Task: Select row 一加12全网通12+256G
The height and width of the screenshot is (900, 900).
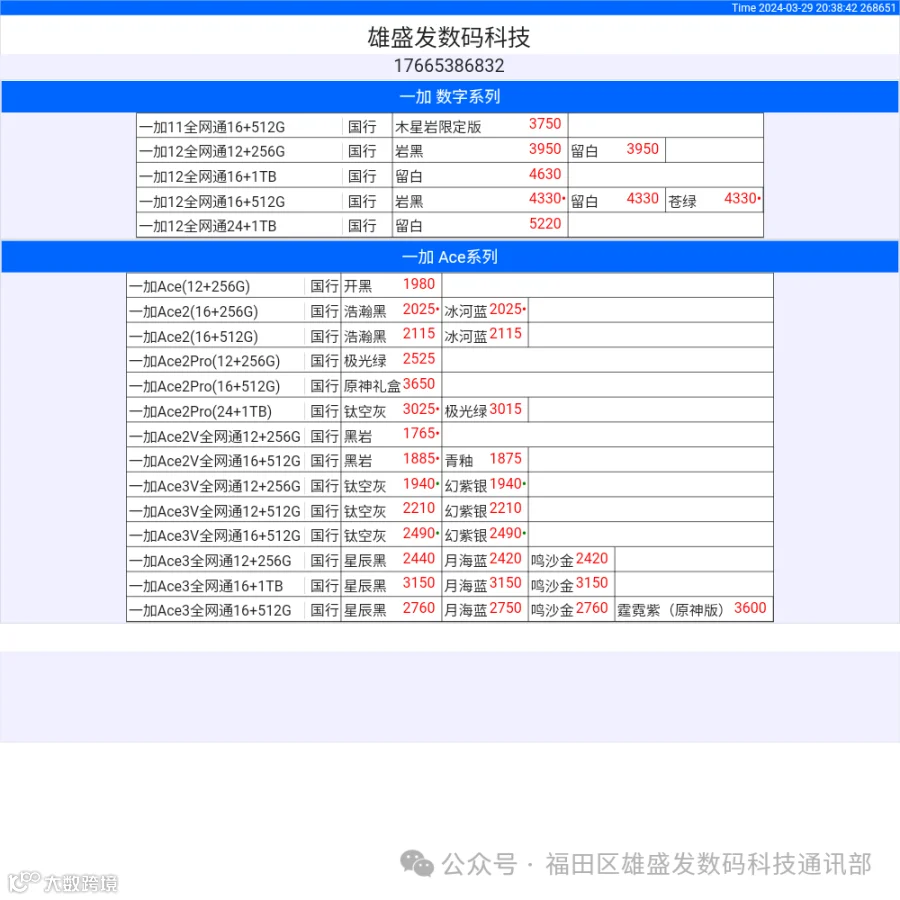Action: point(450,150)
